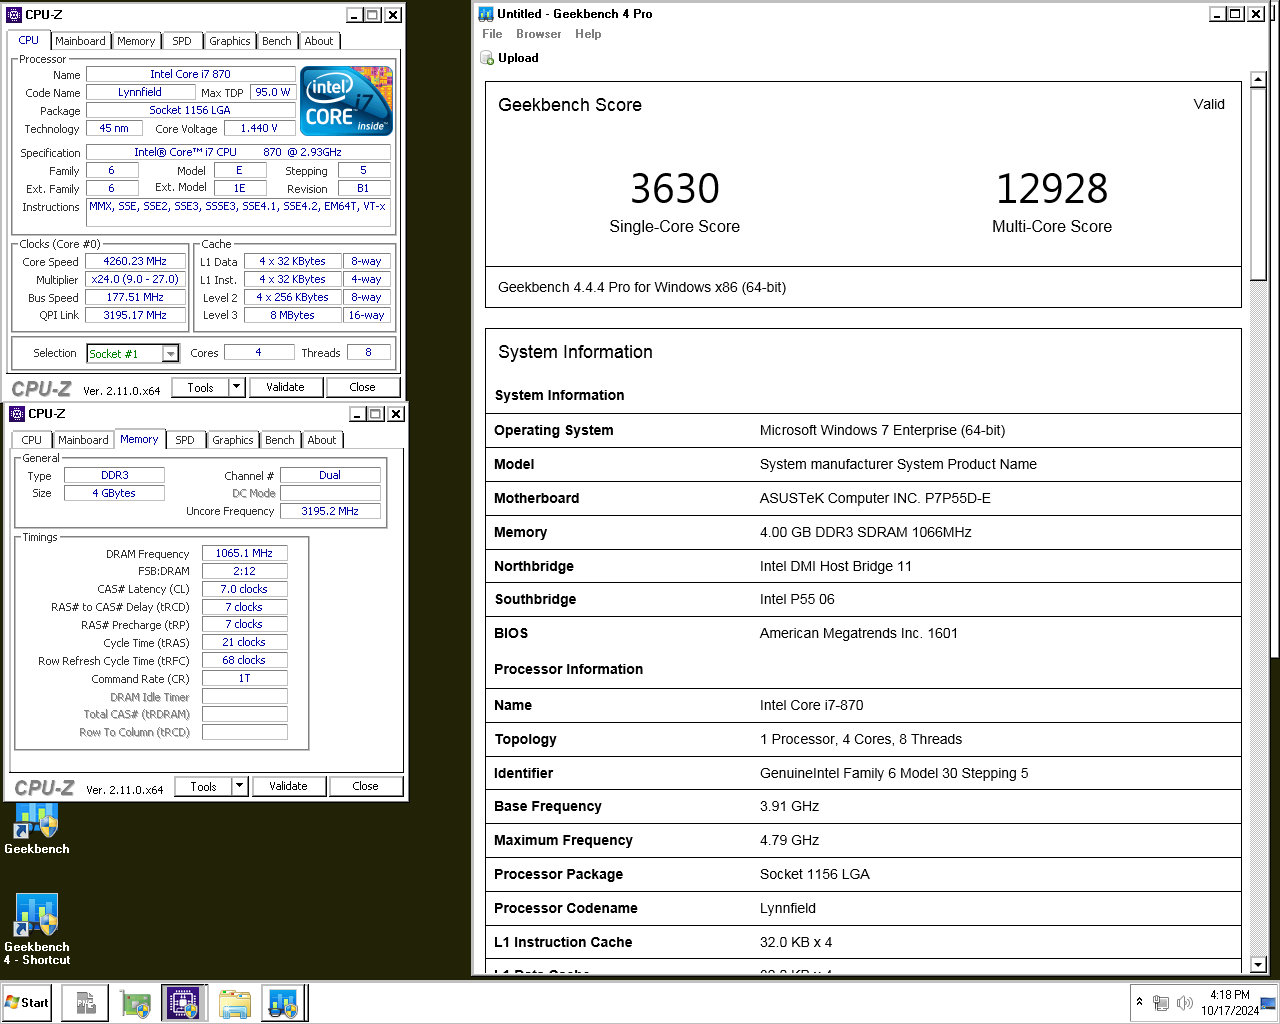This screenshot has width=1280, height=1024.
Task: Open Bench tab in lower CPU-Z window
Action: point(280,440)
